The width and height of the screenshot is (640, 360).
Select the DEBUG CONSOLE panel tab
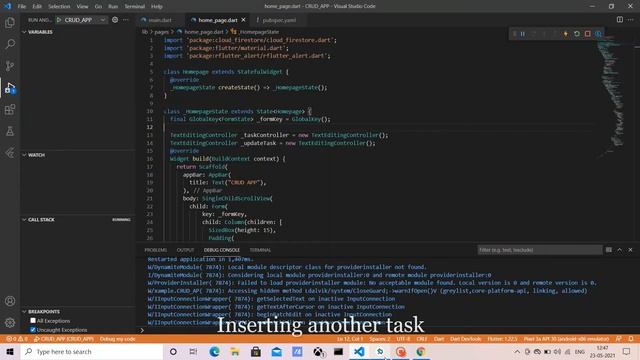pyautogui.click(x=222, y=250)
